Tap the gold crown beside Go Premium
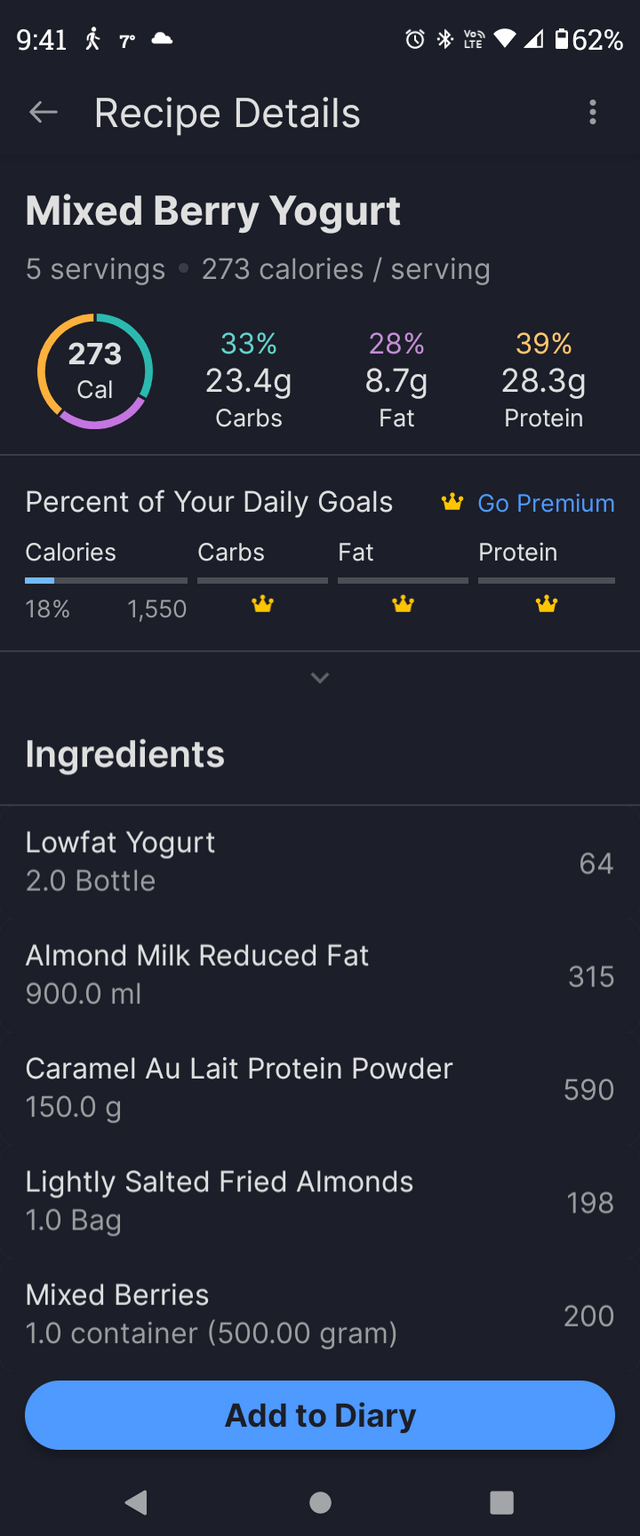This screenshot has height=1536, width=640. tap(453, 503)
